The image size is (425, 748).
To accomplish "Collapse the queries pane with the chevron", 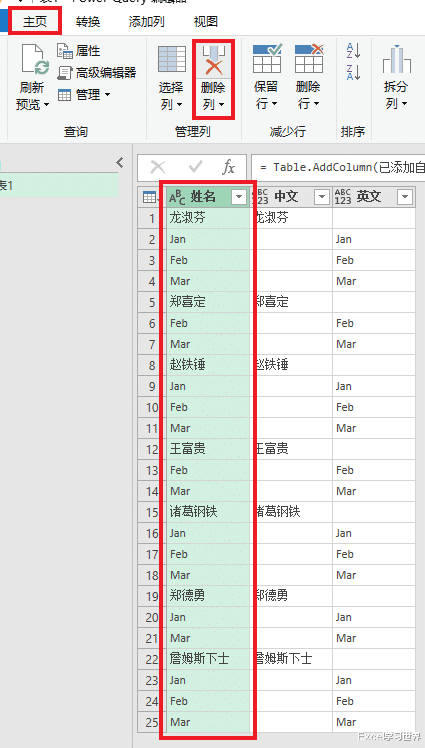I will tap(120, 163).
